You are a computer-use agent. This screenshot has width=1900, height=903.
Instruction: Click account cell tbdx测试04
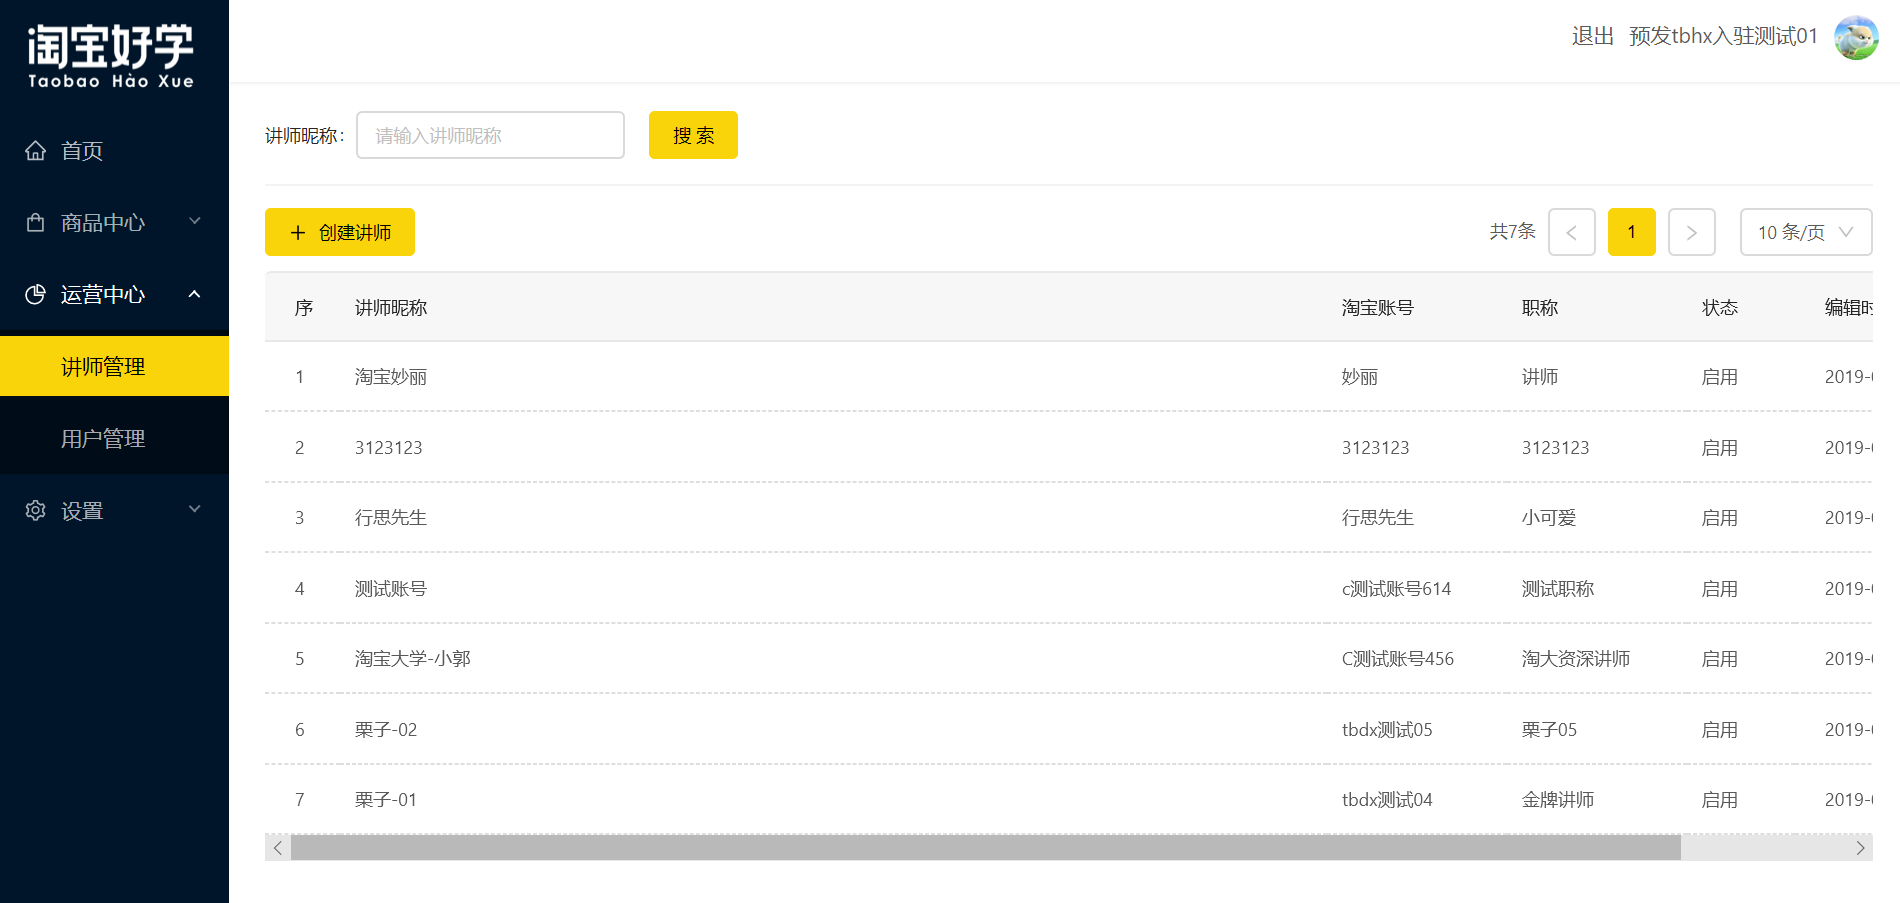pos(1387,800)
